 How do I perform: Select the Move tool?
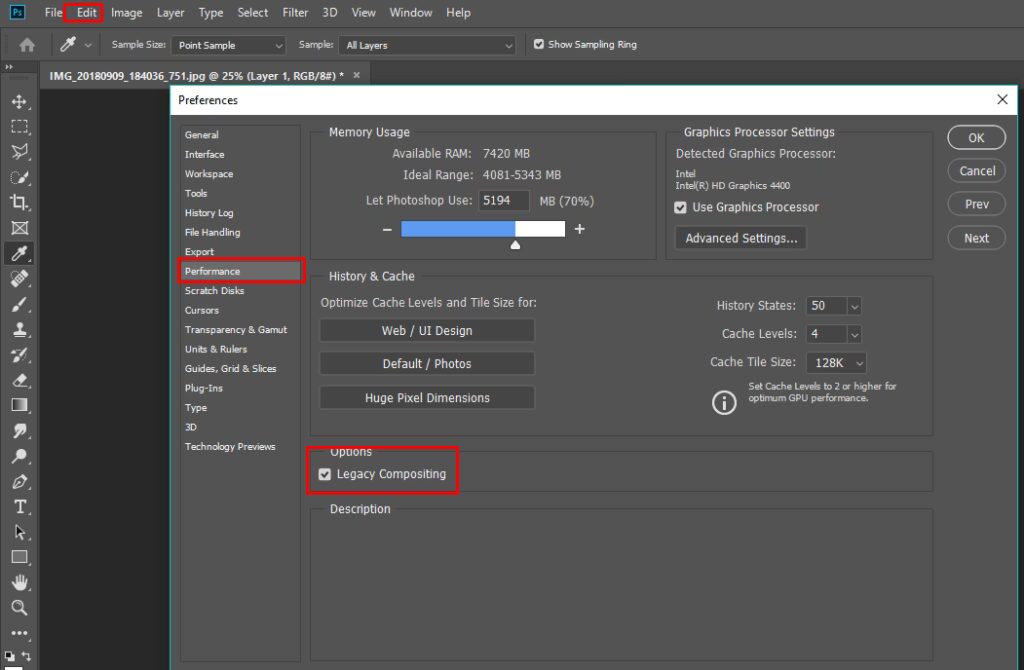coord(19,101)
